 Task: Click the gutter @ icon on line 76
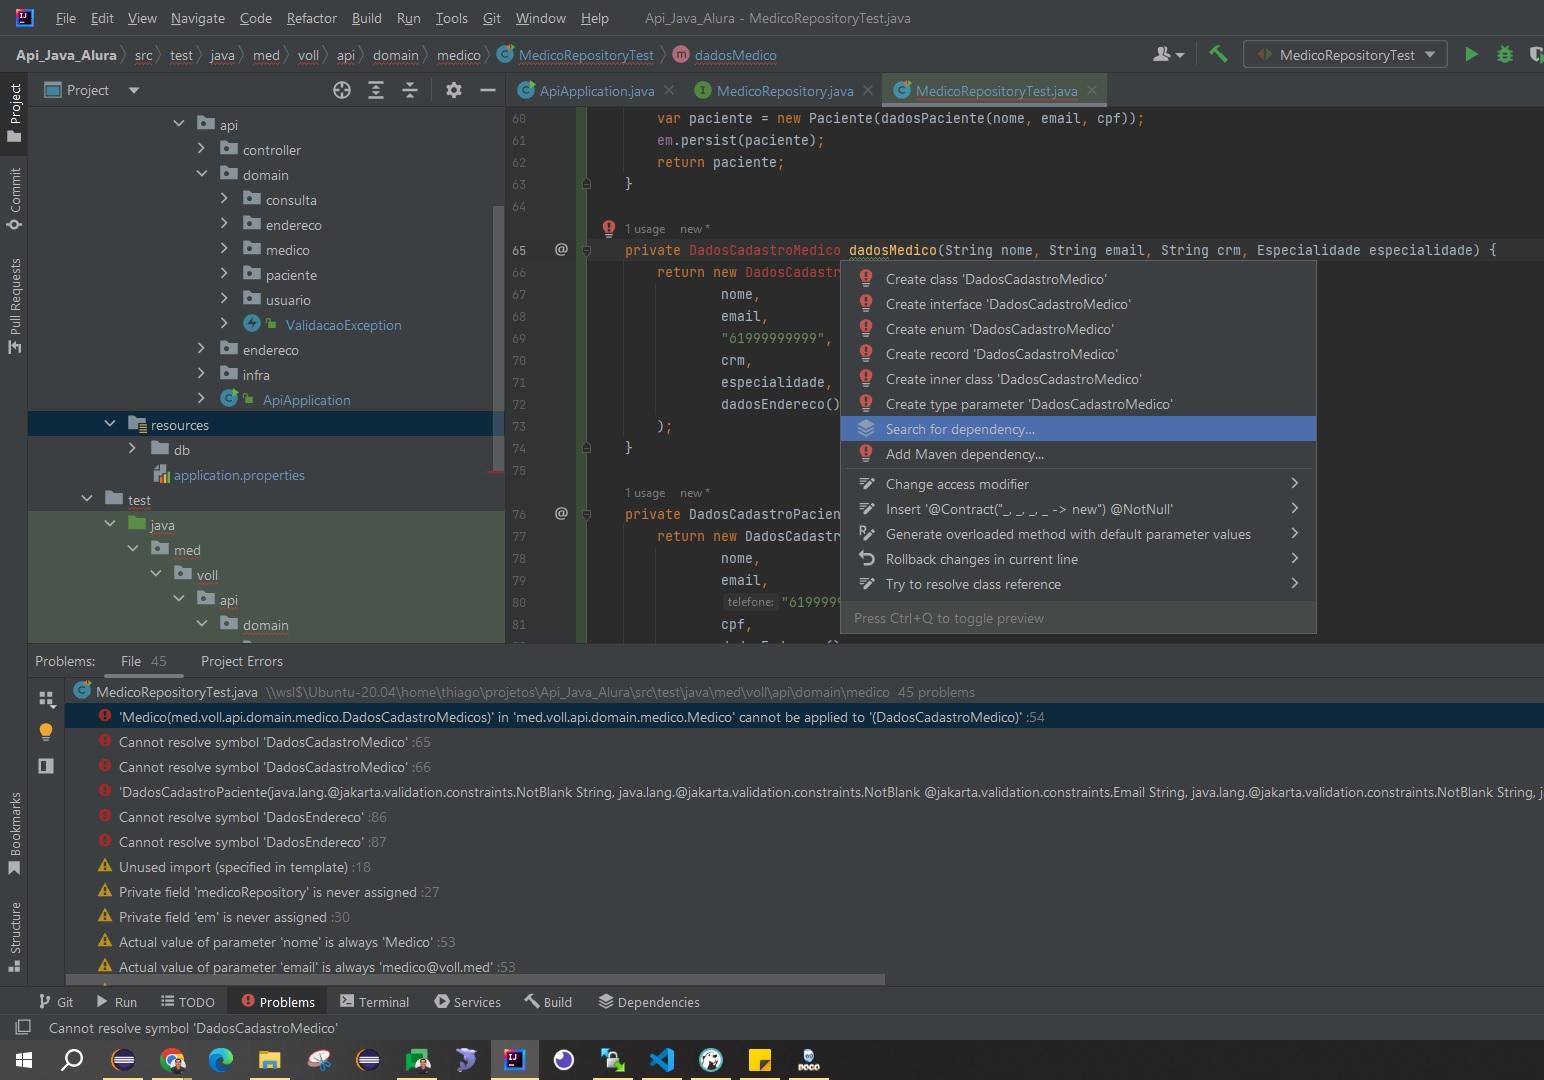561,513
